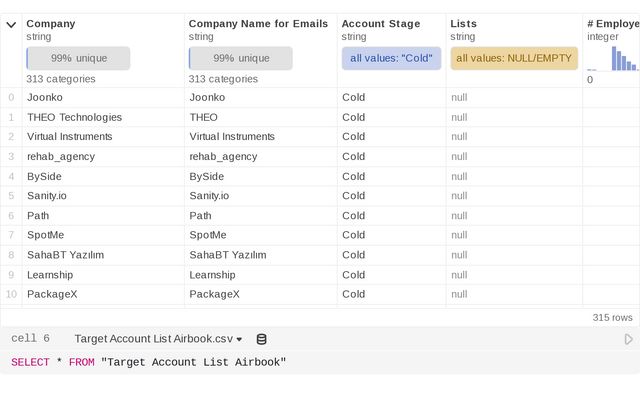This screenshot has height=400, width=640.
Task: Click the 99% unique bar under Company Name for Emails
Action: click(x=241, y=58)
